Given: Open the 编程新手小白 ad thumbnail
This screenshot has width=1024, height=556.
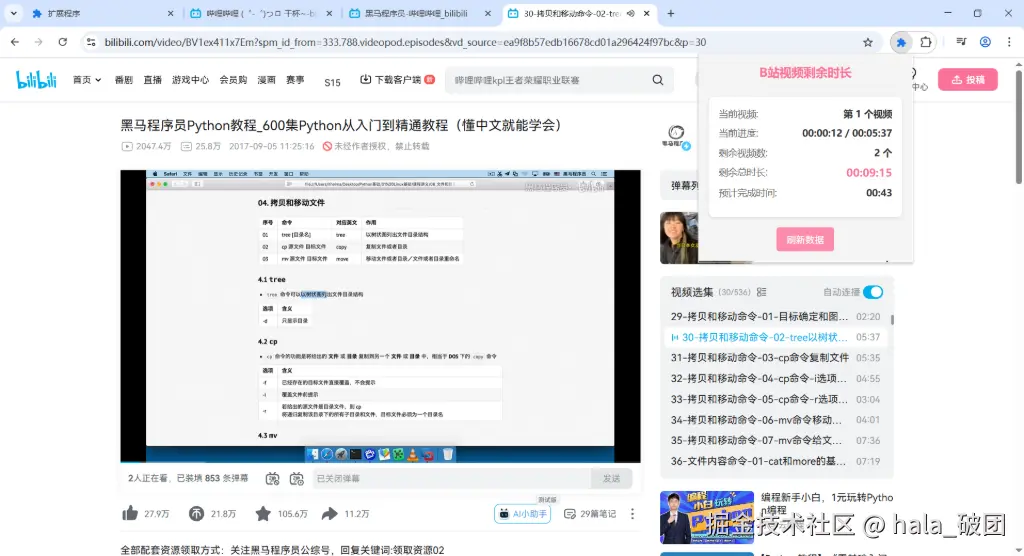Looking at the screenshot, I should (707, 517).
